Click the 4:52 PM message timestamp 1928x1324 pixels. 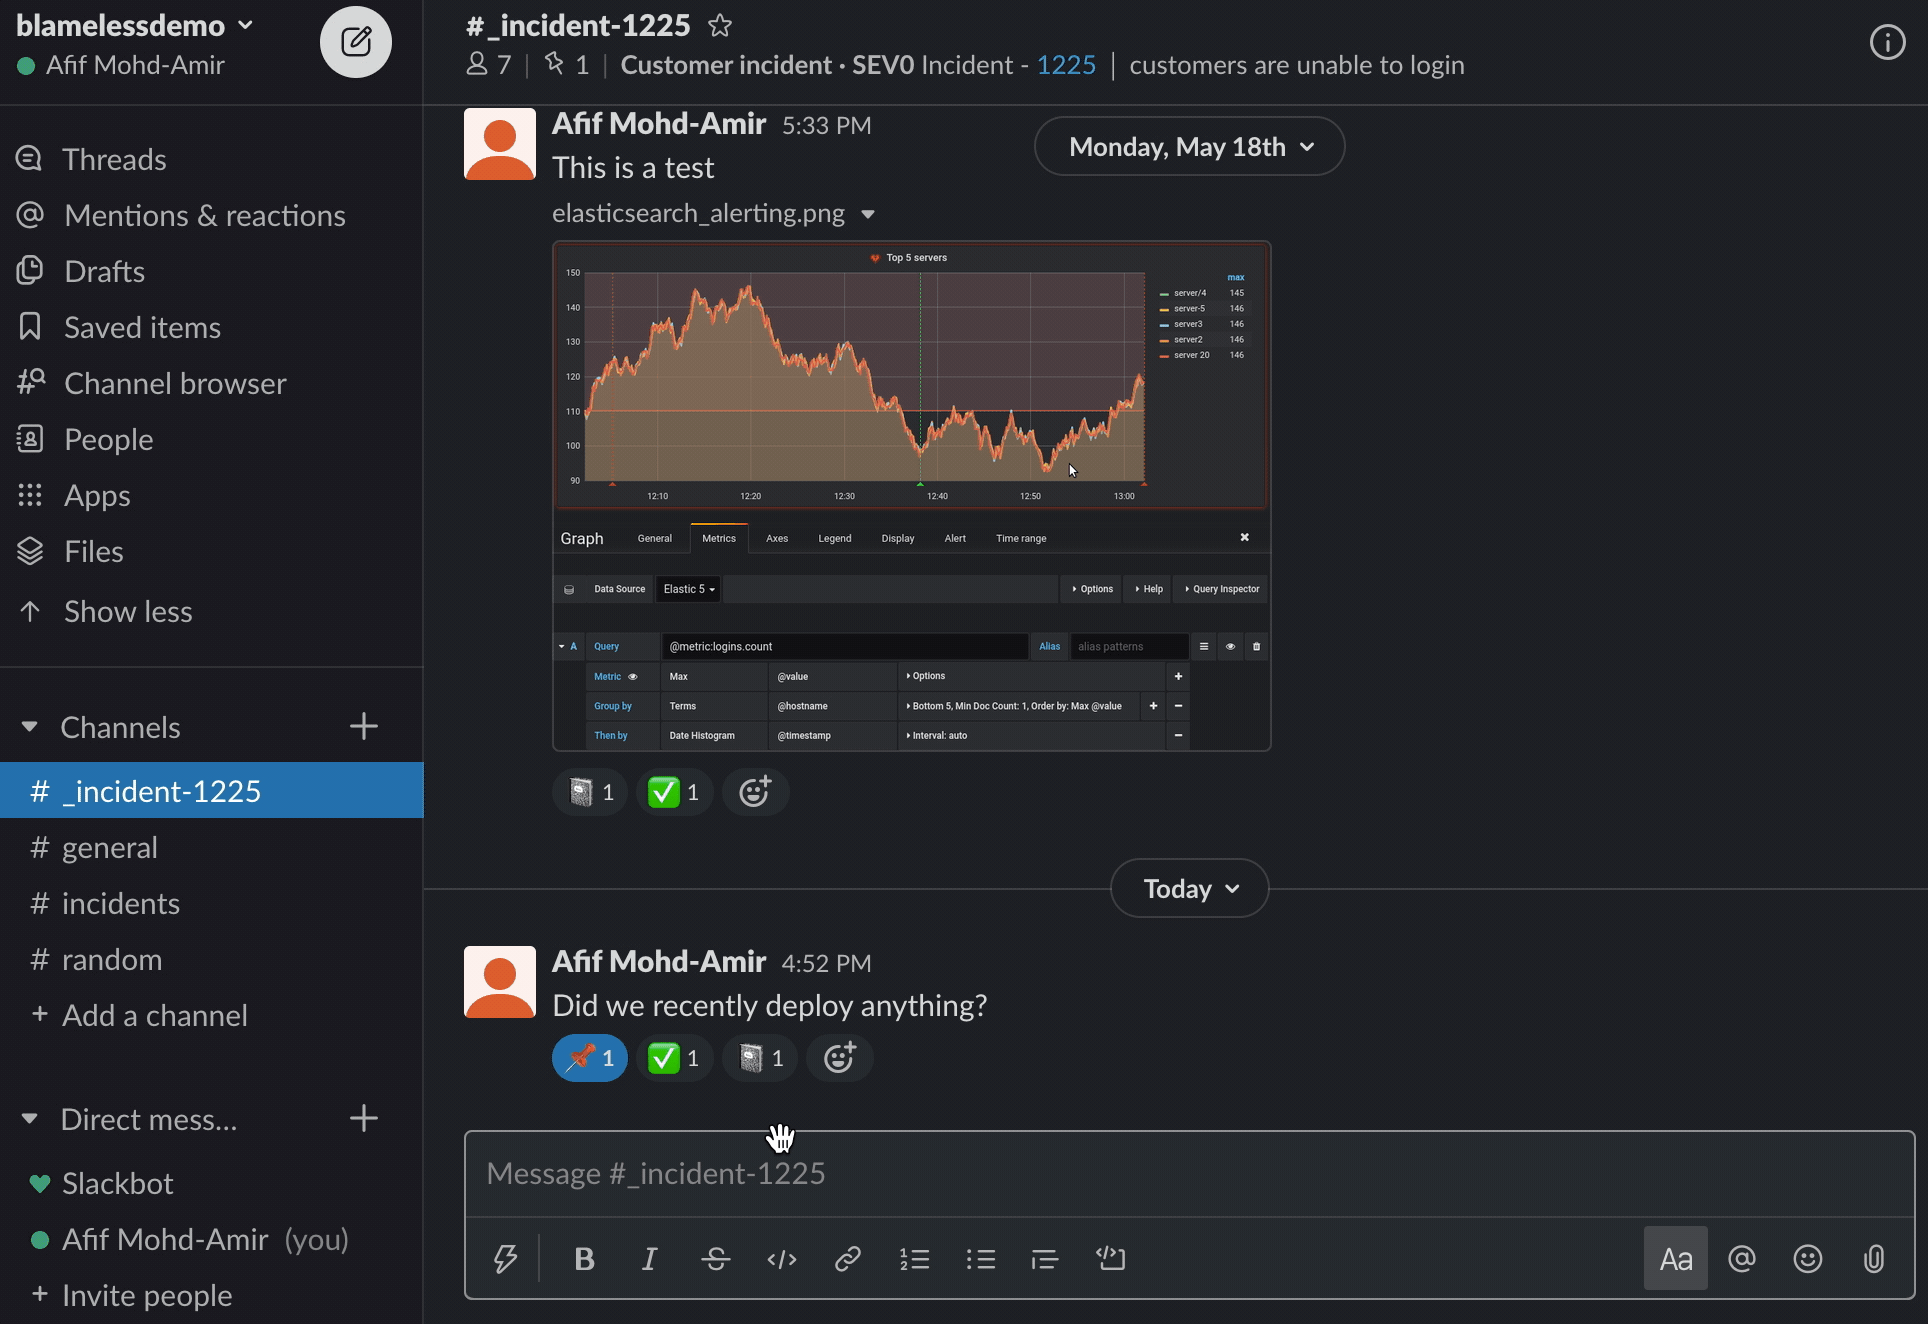coord(826,963)
